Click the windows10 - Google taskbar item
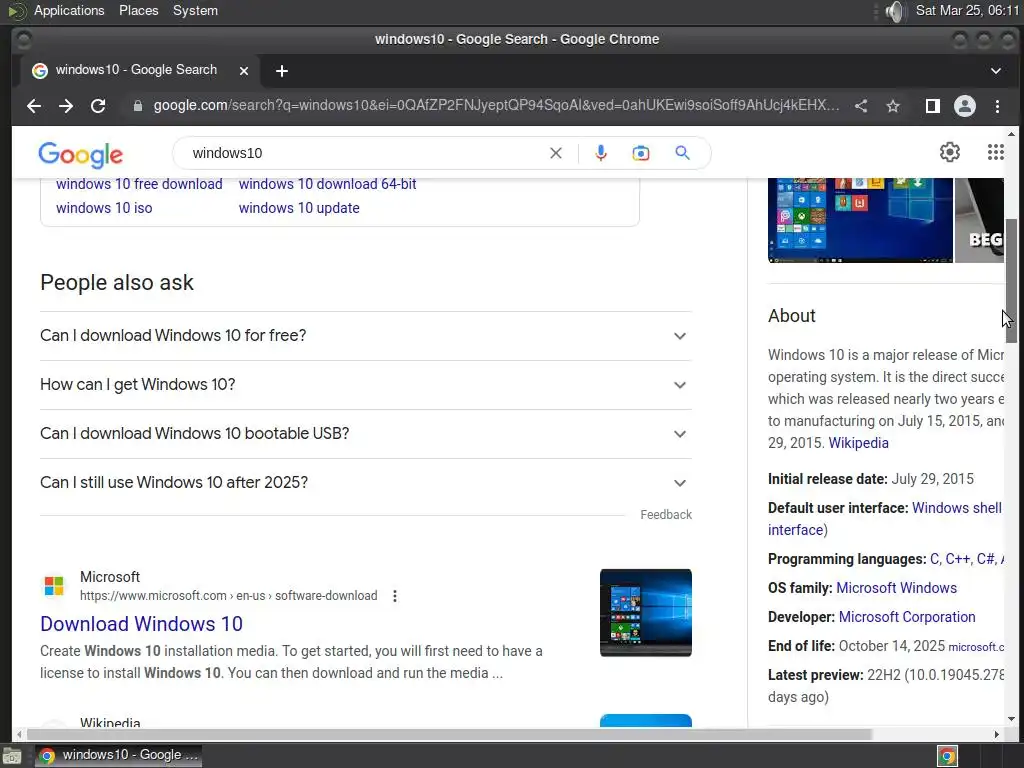This screenshot has height=768, width=1024. pos(118,755)
